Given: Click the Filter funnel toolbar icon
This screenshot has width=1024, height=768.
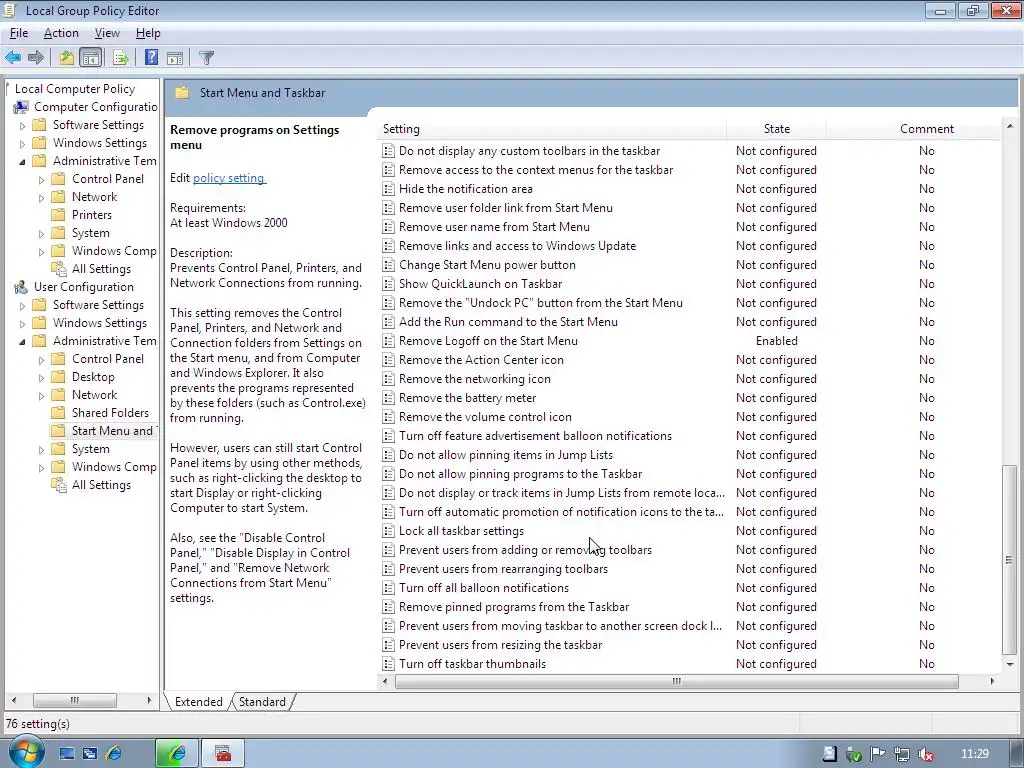Looking at the screenshot, I should [206, 57].
